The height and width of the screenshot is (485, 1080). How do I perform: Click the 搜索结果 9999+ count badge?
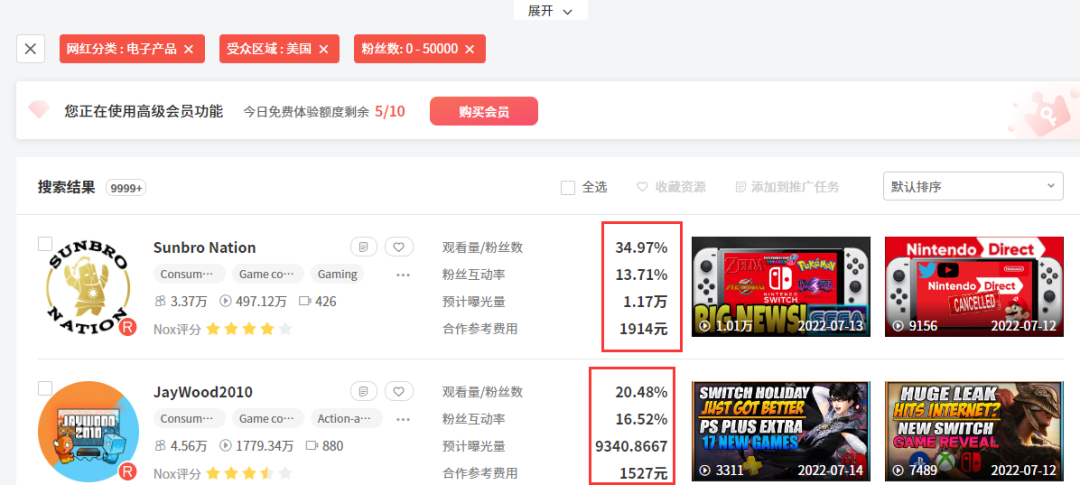click(x=125, y=187)
